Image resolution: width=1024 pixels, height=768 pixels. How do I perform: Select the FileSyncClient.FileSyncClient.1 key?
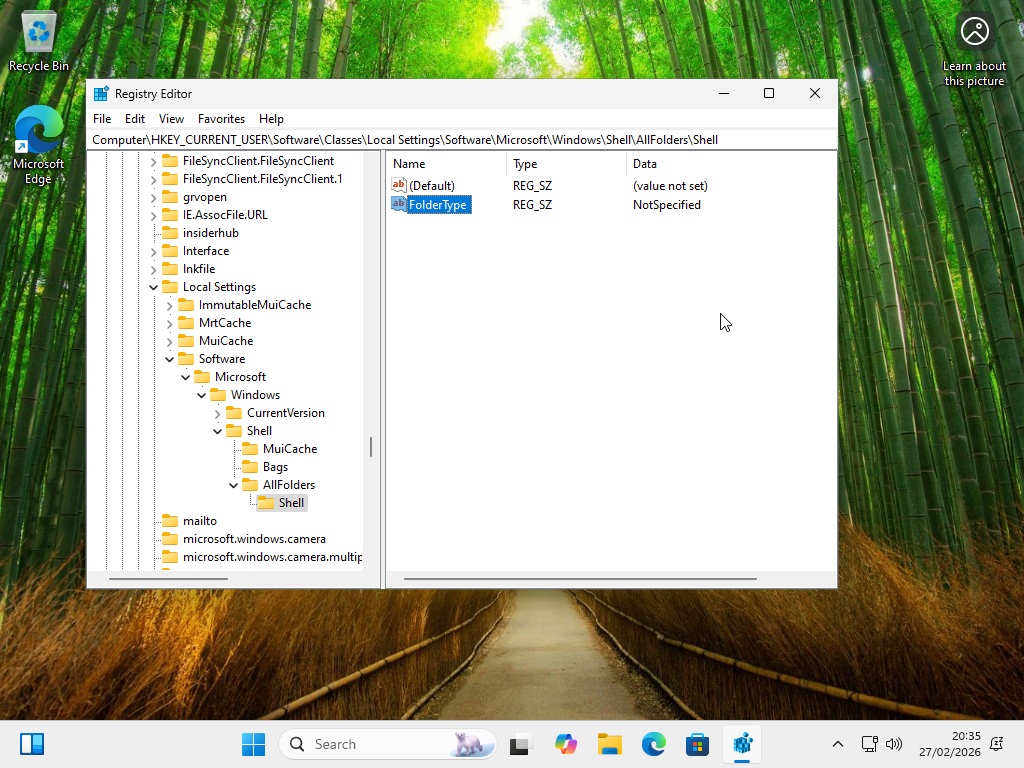pyautogui.click(x=263, y=179)
